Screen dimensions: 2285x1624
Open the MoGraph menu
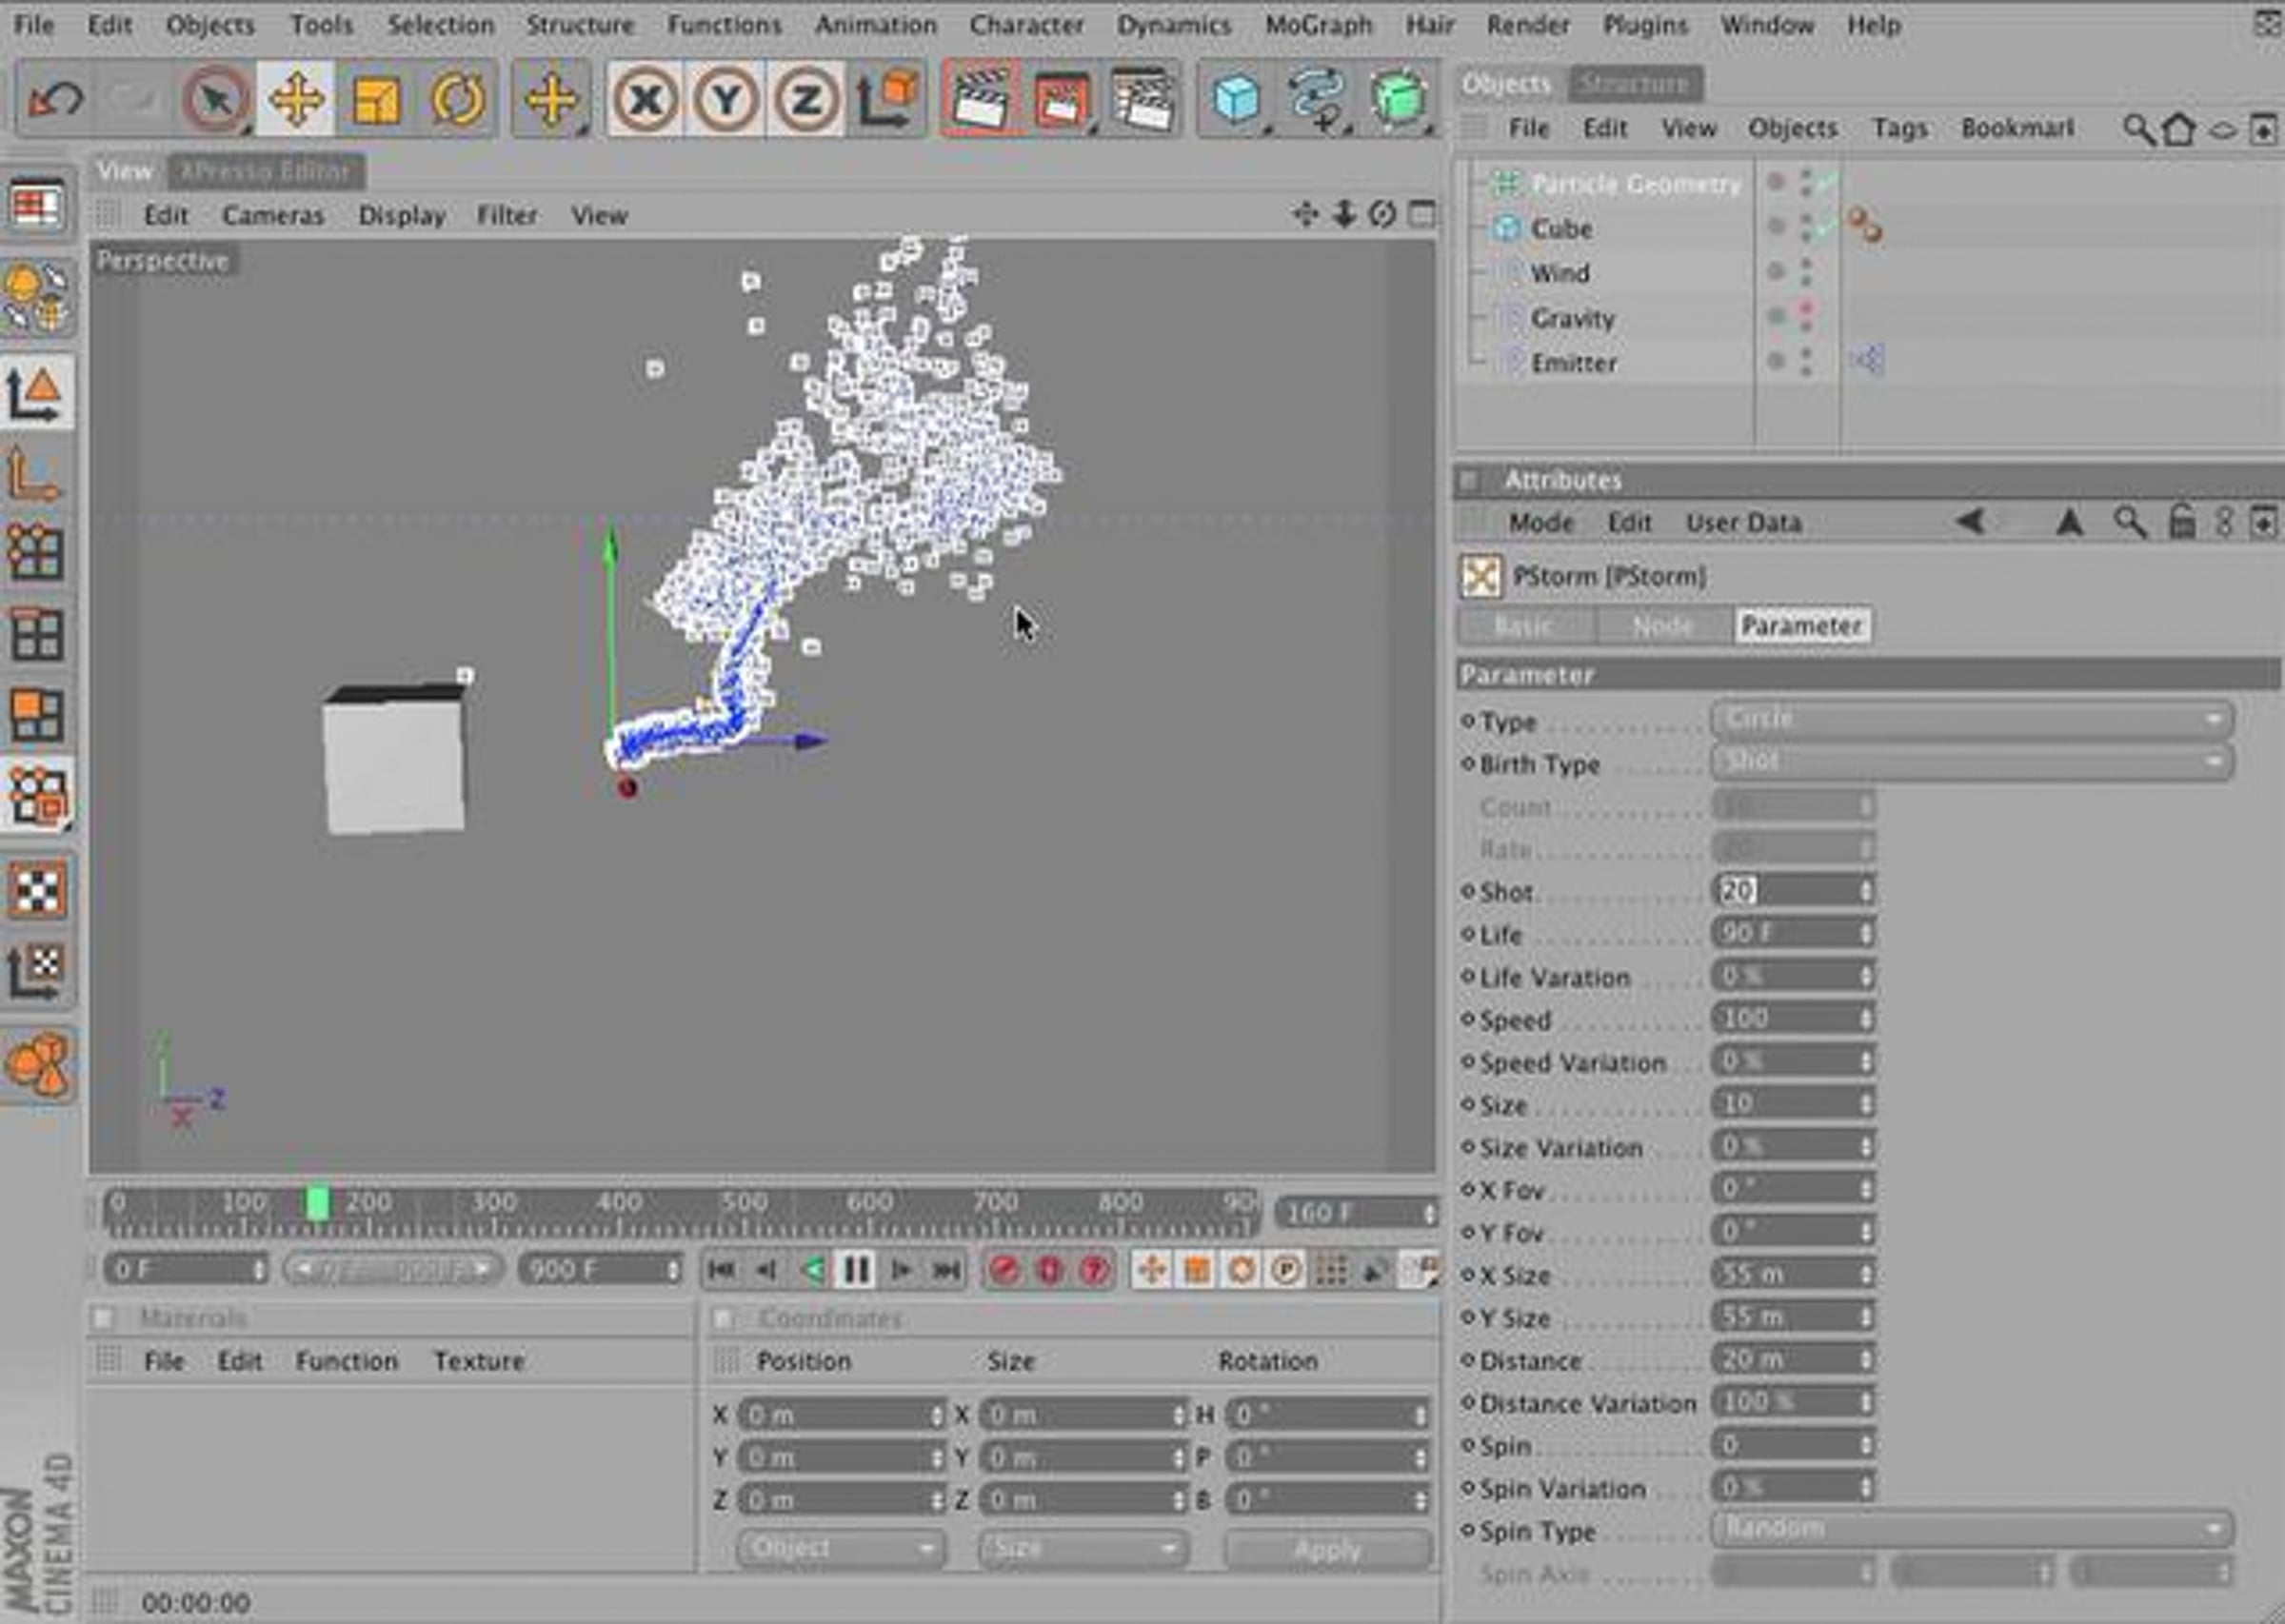pos(1317,25)
